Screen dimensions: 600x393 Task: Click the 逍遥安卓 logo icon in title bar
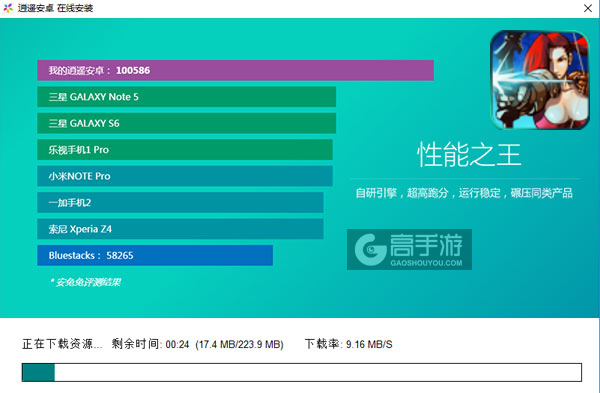click(8, 8)
